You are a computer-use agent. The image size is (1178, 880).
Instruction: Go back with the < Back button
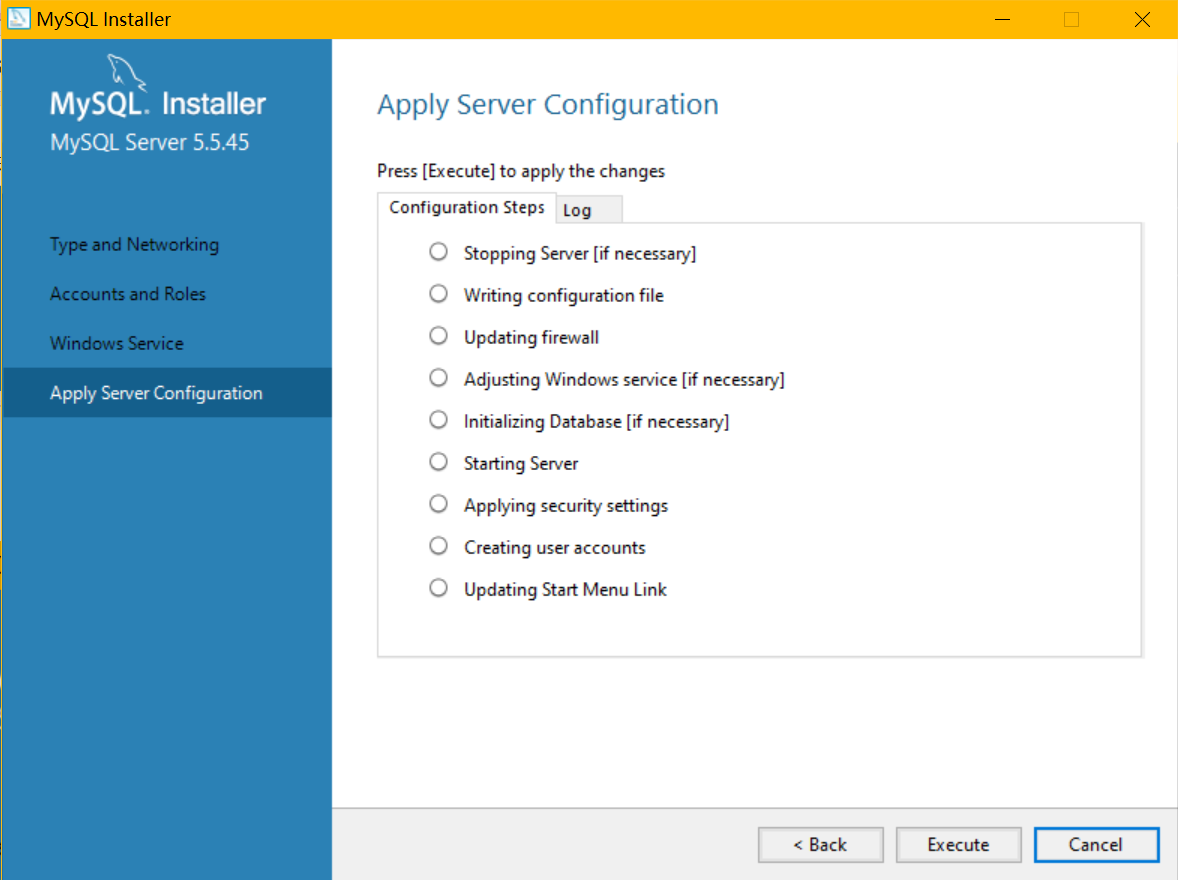click(x=820, y=845)
